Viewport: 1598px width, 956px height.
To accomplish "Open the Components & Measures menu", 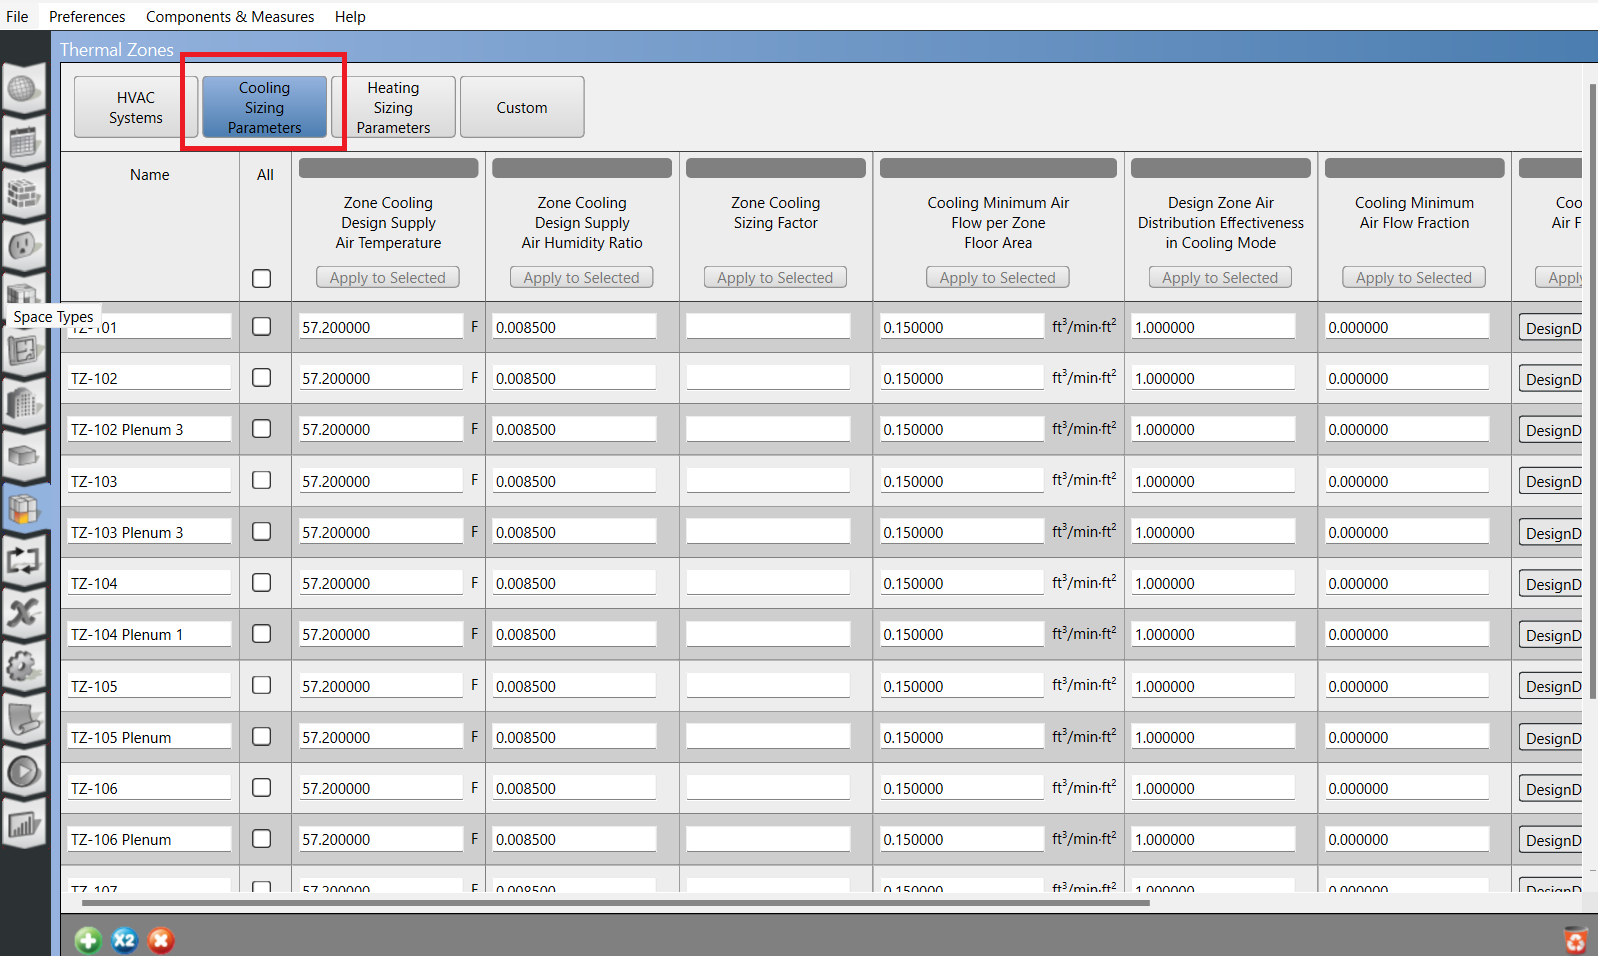I will click(230, 16).
